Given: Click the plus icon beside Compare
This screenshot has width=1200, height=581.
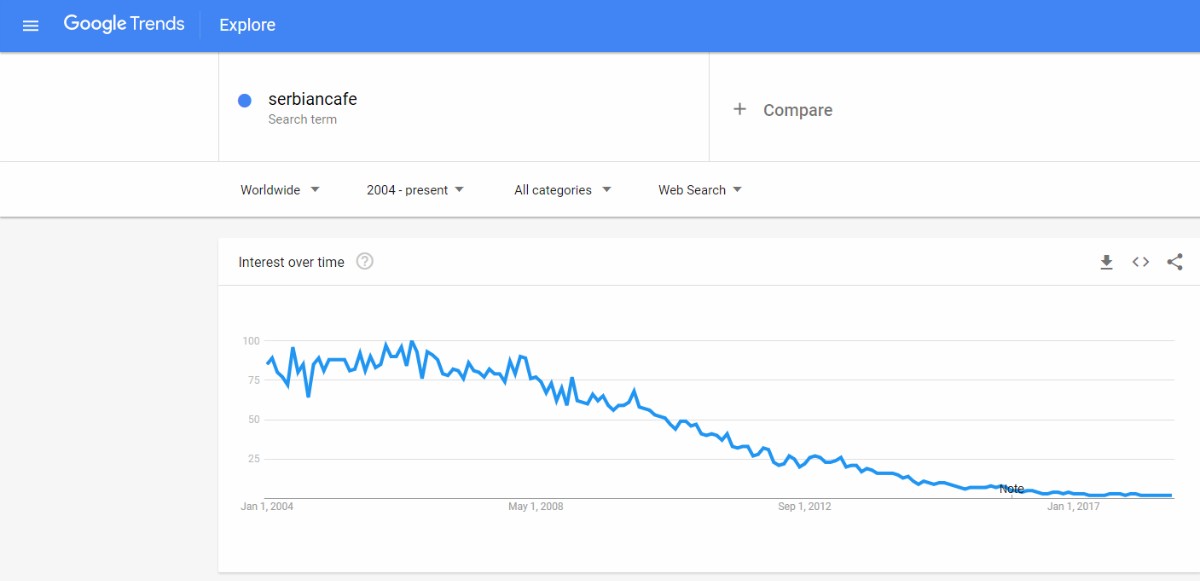Looking at the screenshot, I should [x=740, y=110].
